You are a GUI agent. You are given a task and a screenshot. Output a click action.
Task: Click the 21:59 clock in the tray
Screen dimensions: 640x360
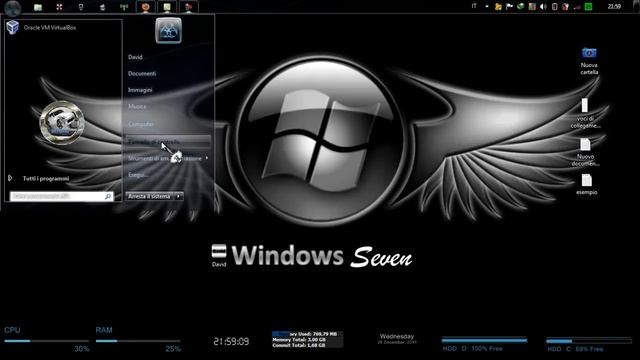pos(614,7)
